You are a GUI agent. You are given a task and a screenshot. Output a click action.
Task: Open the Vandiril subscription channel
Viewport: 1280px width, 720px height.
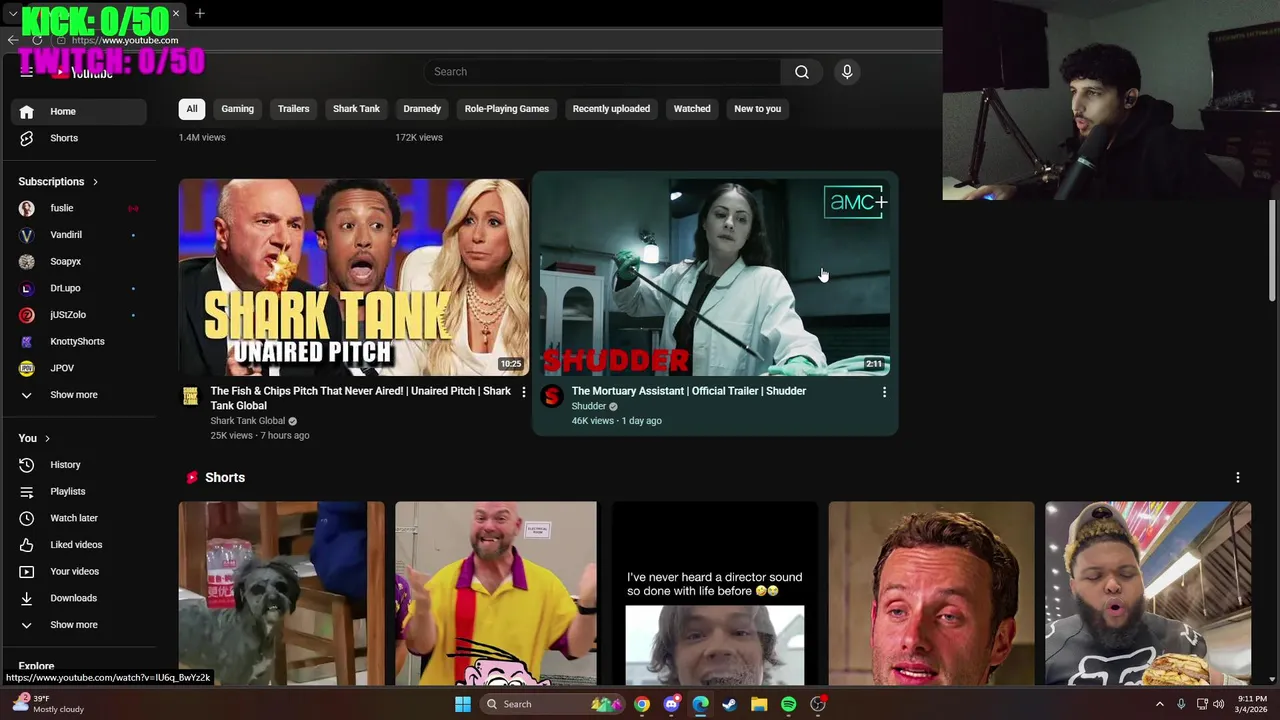(79, 235)
